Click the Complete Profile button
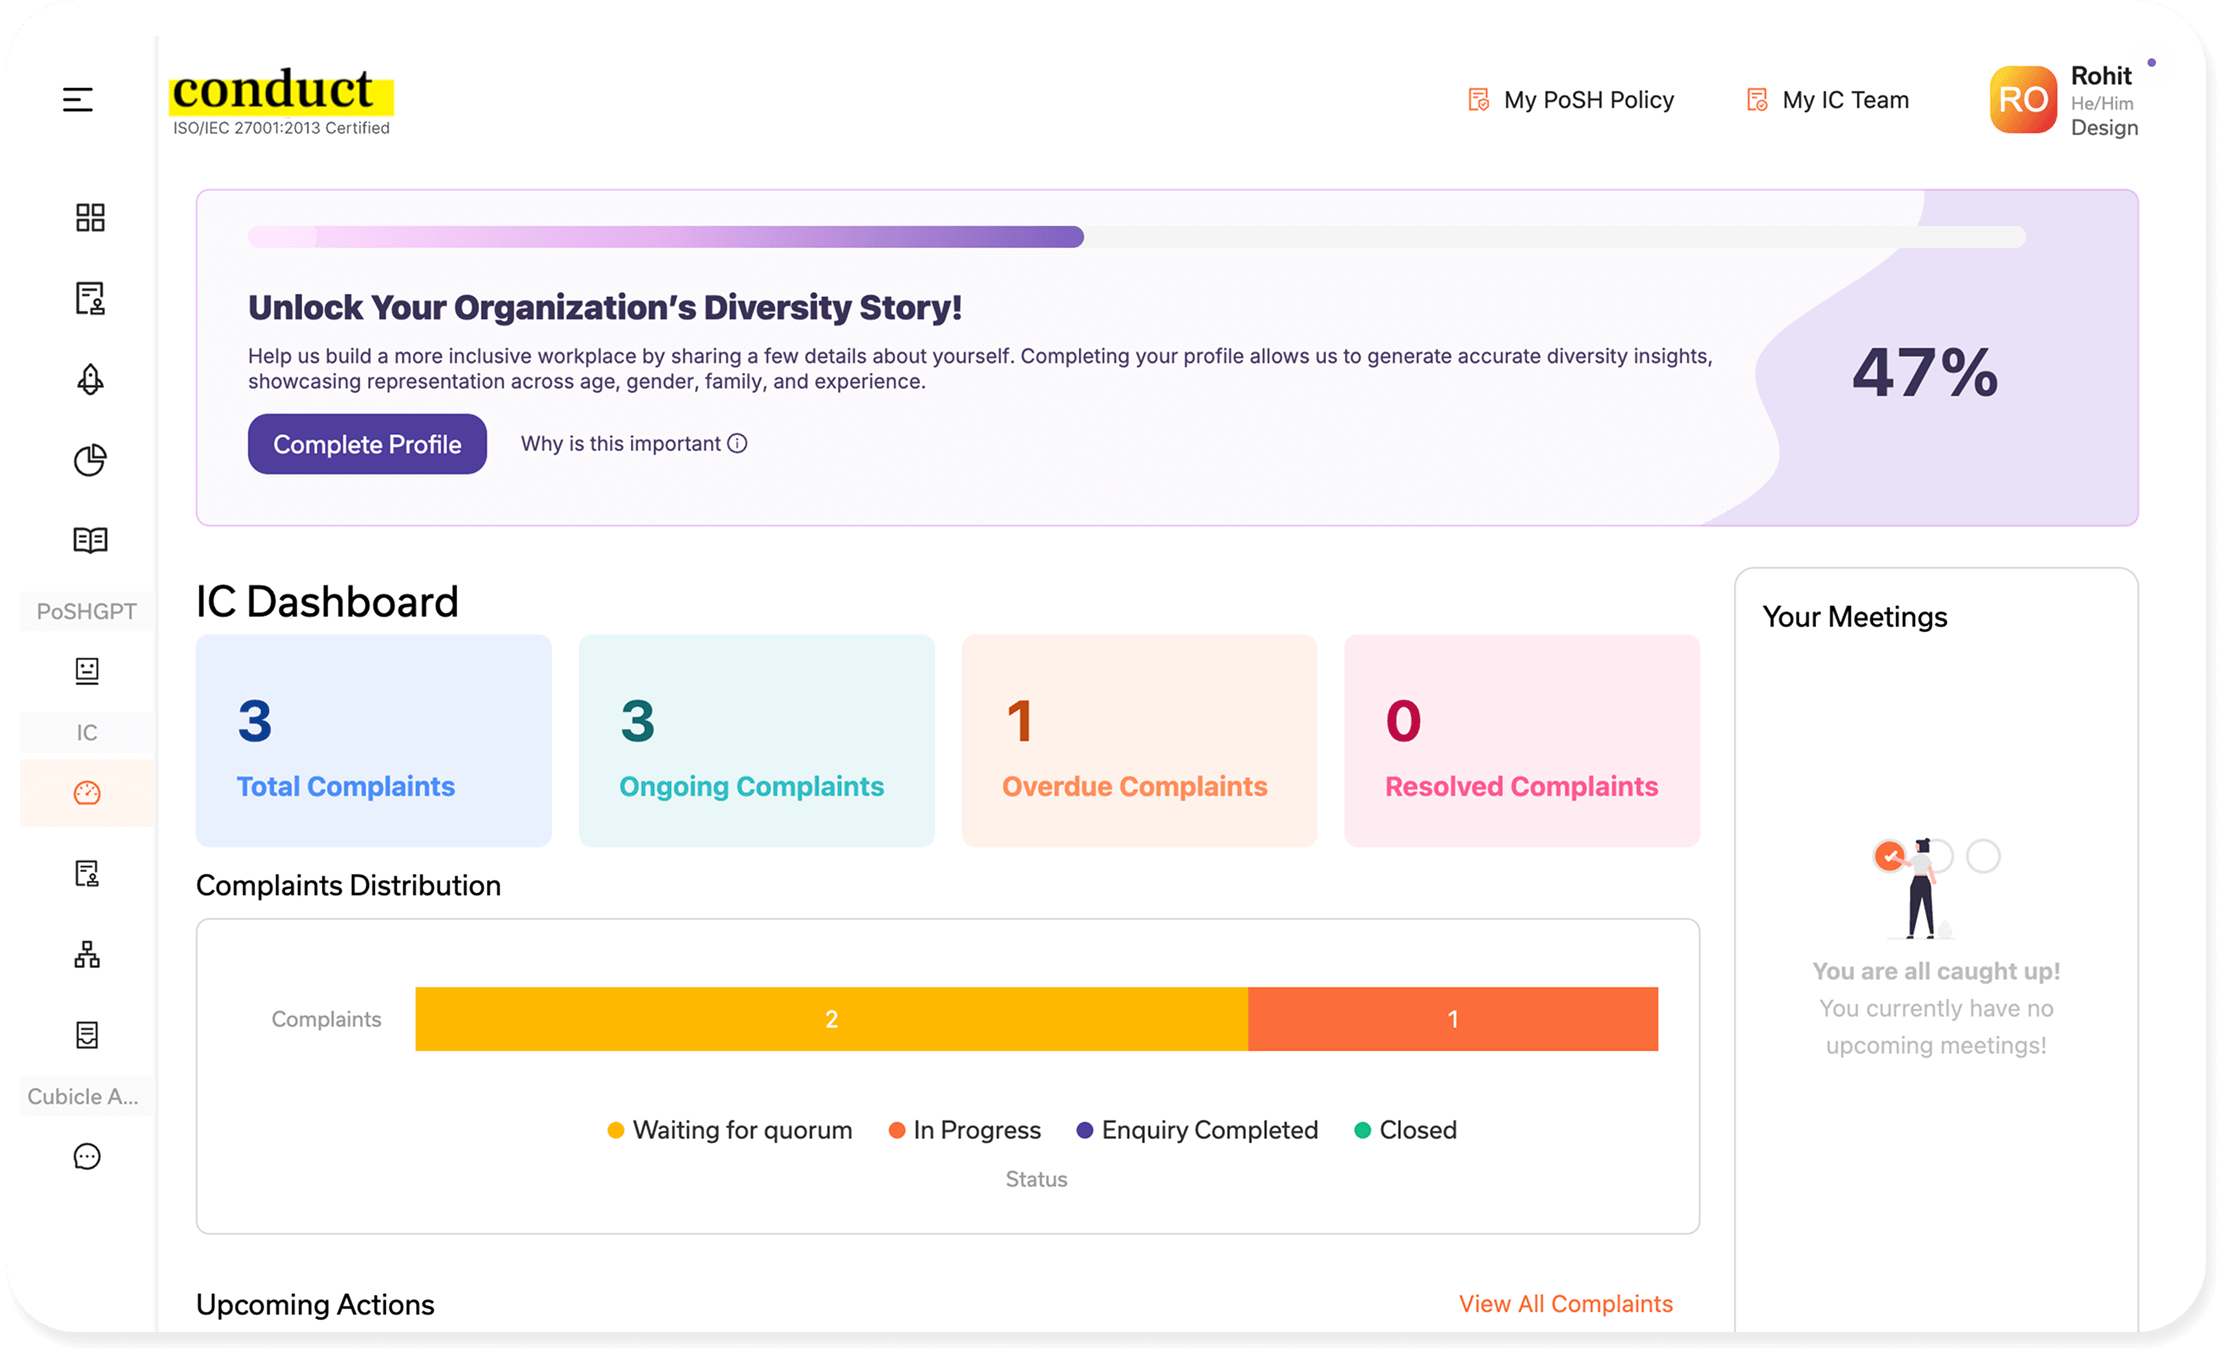 tap(367, 444)
